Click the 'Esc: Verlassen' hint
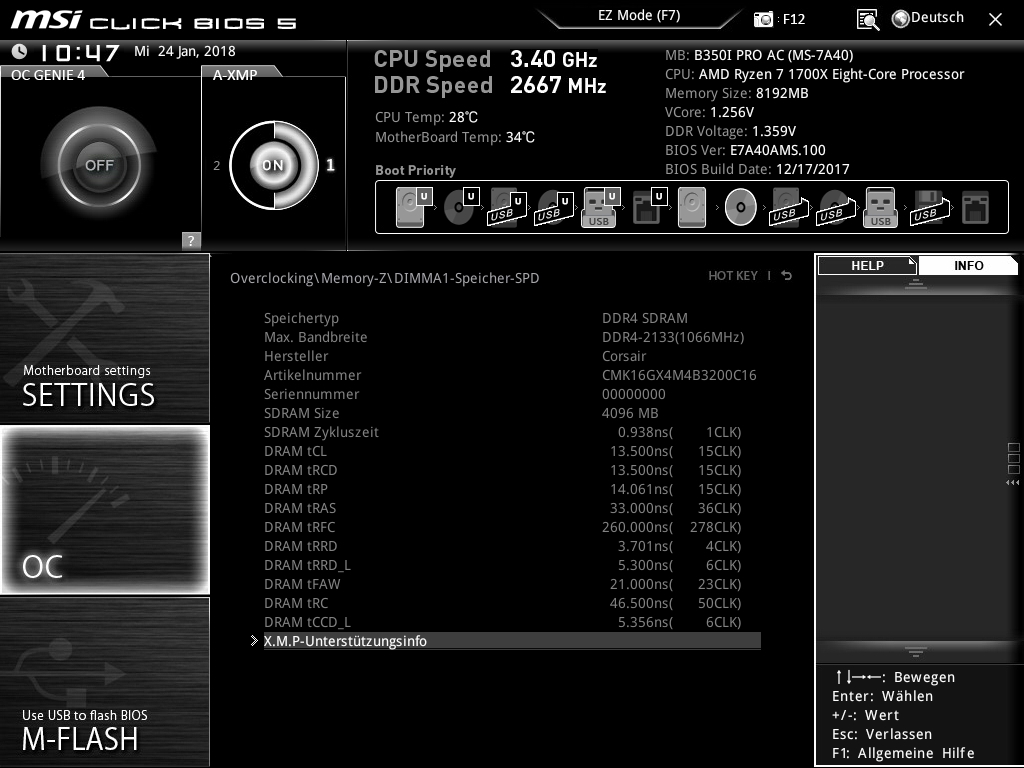1024x768 pixels. 882,734
